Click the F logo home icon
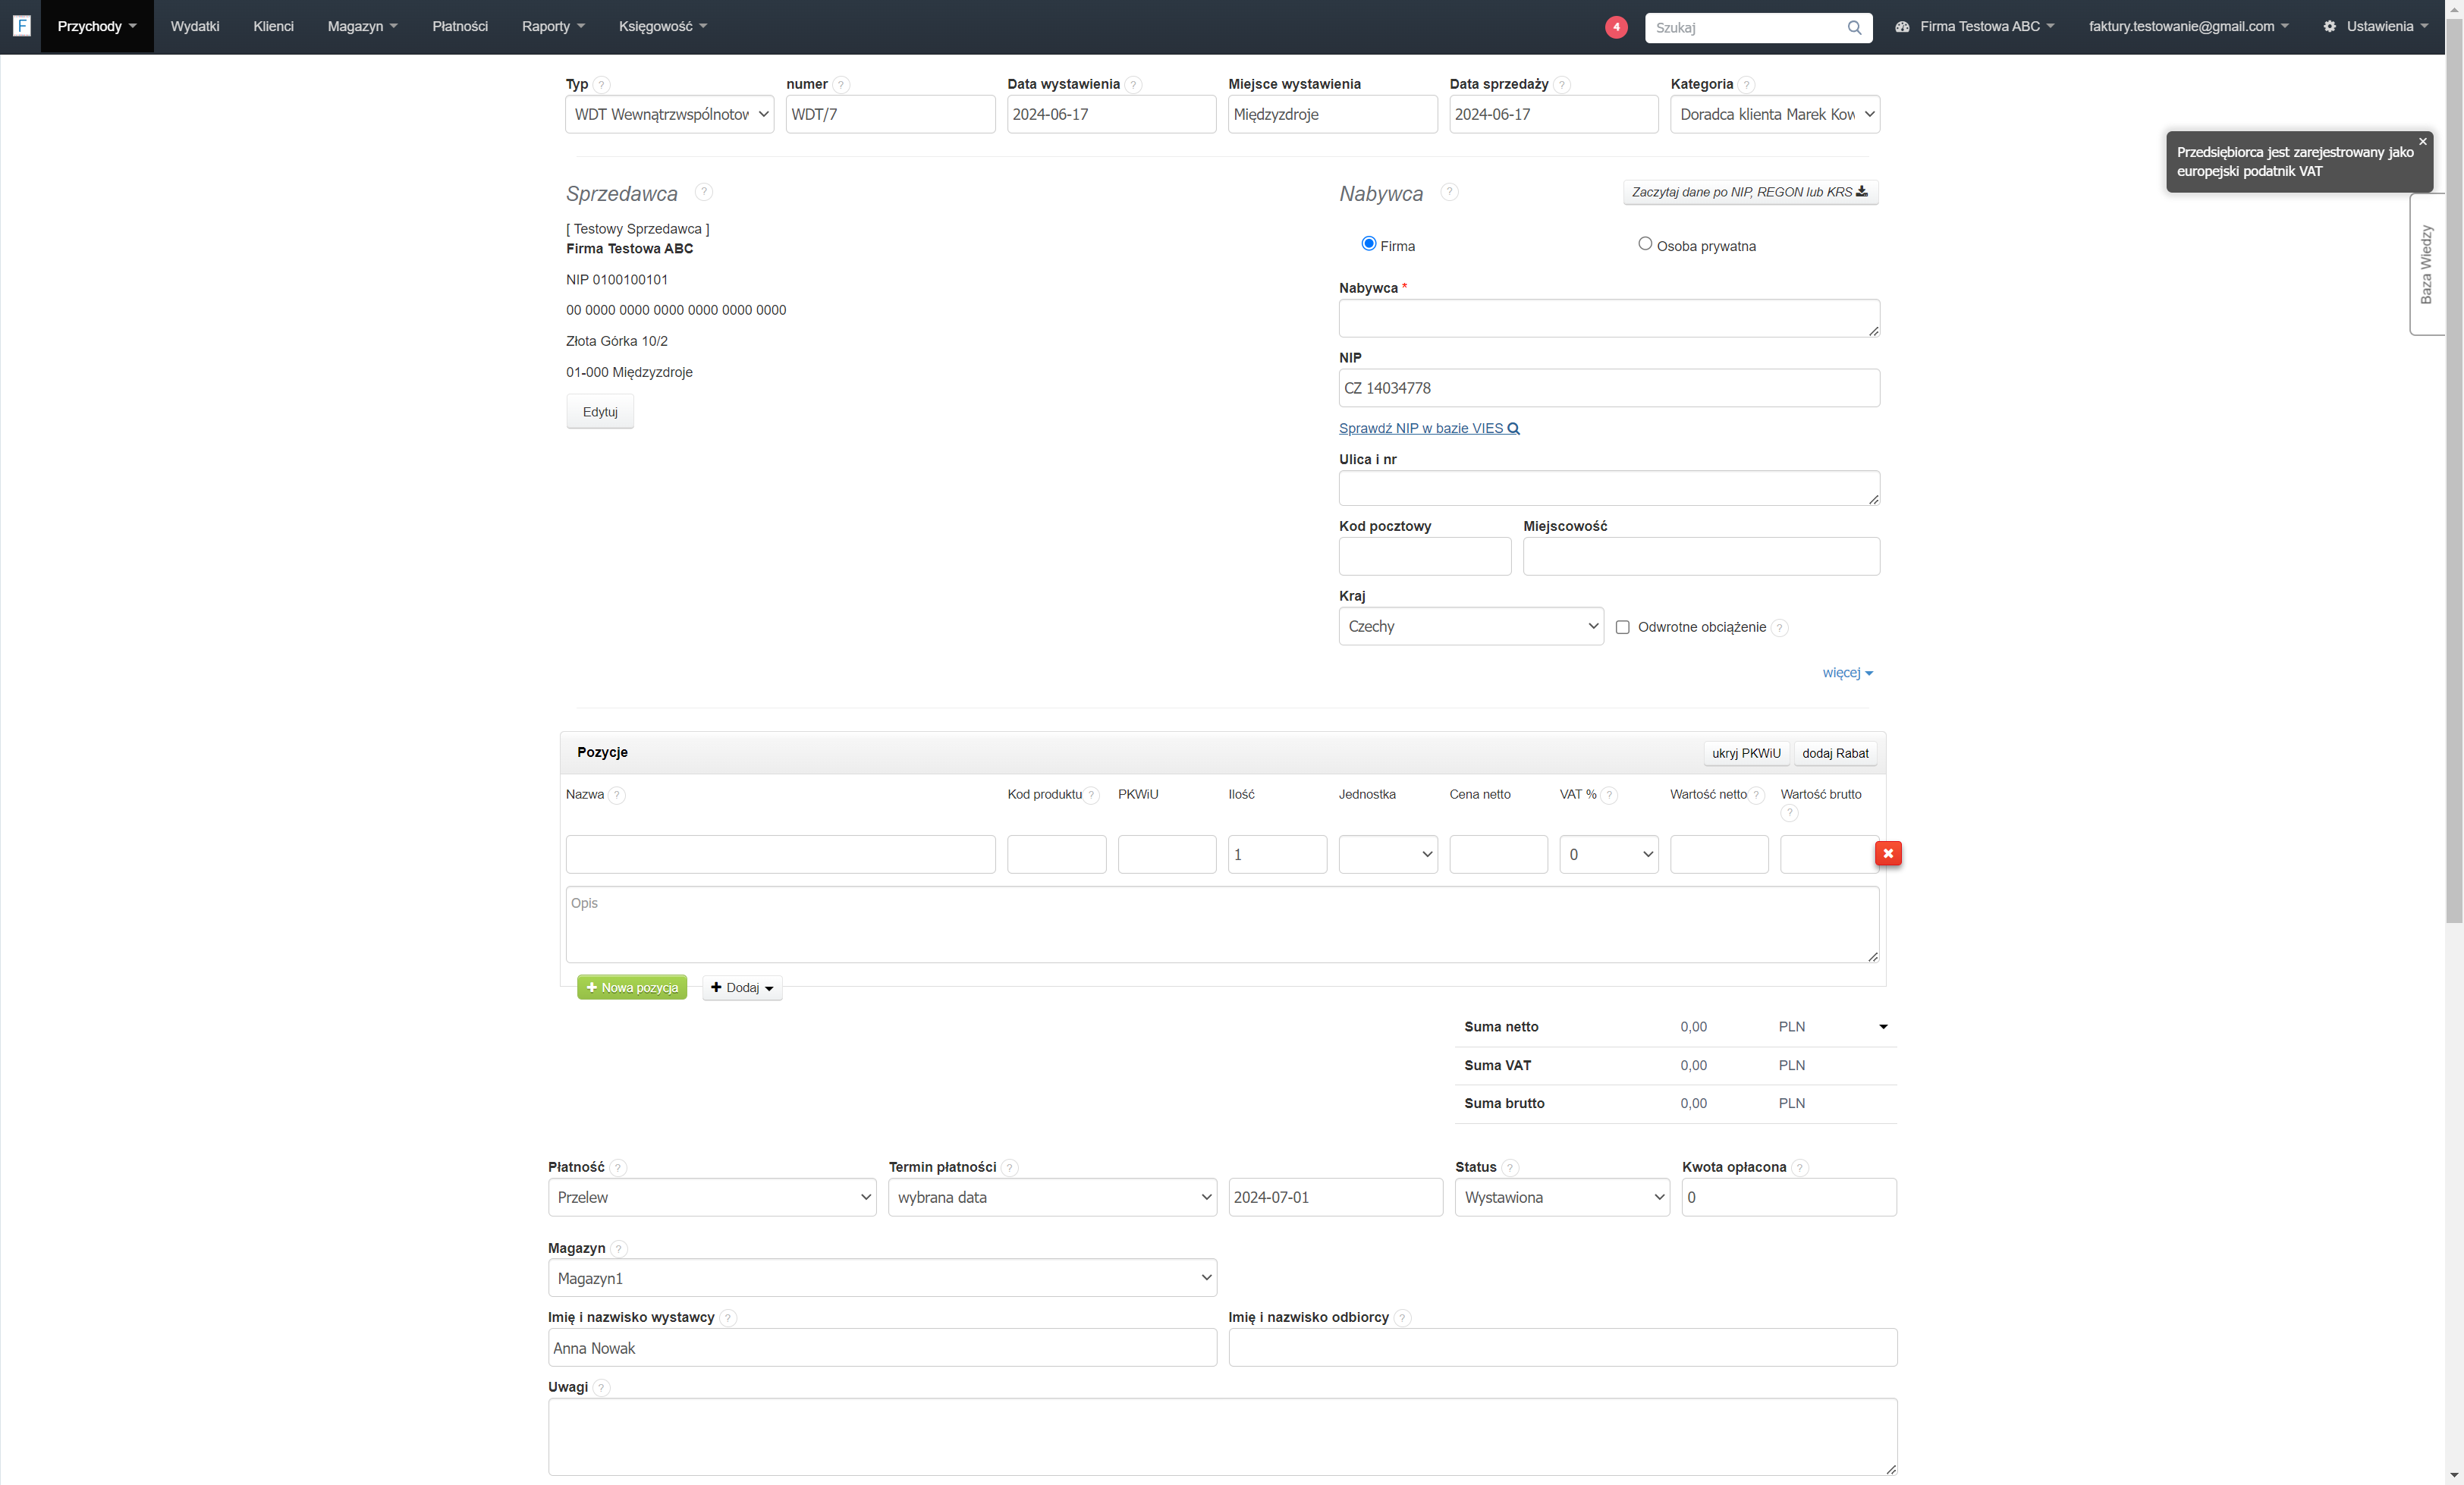 click(x=21, y=26)
